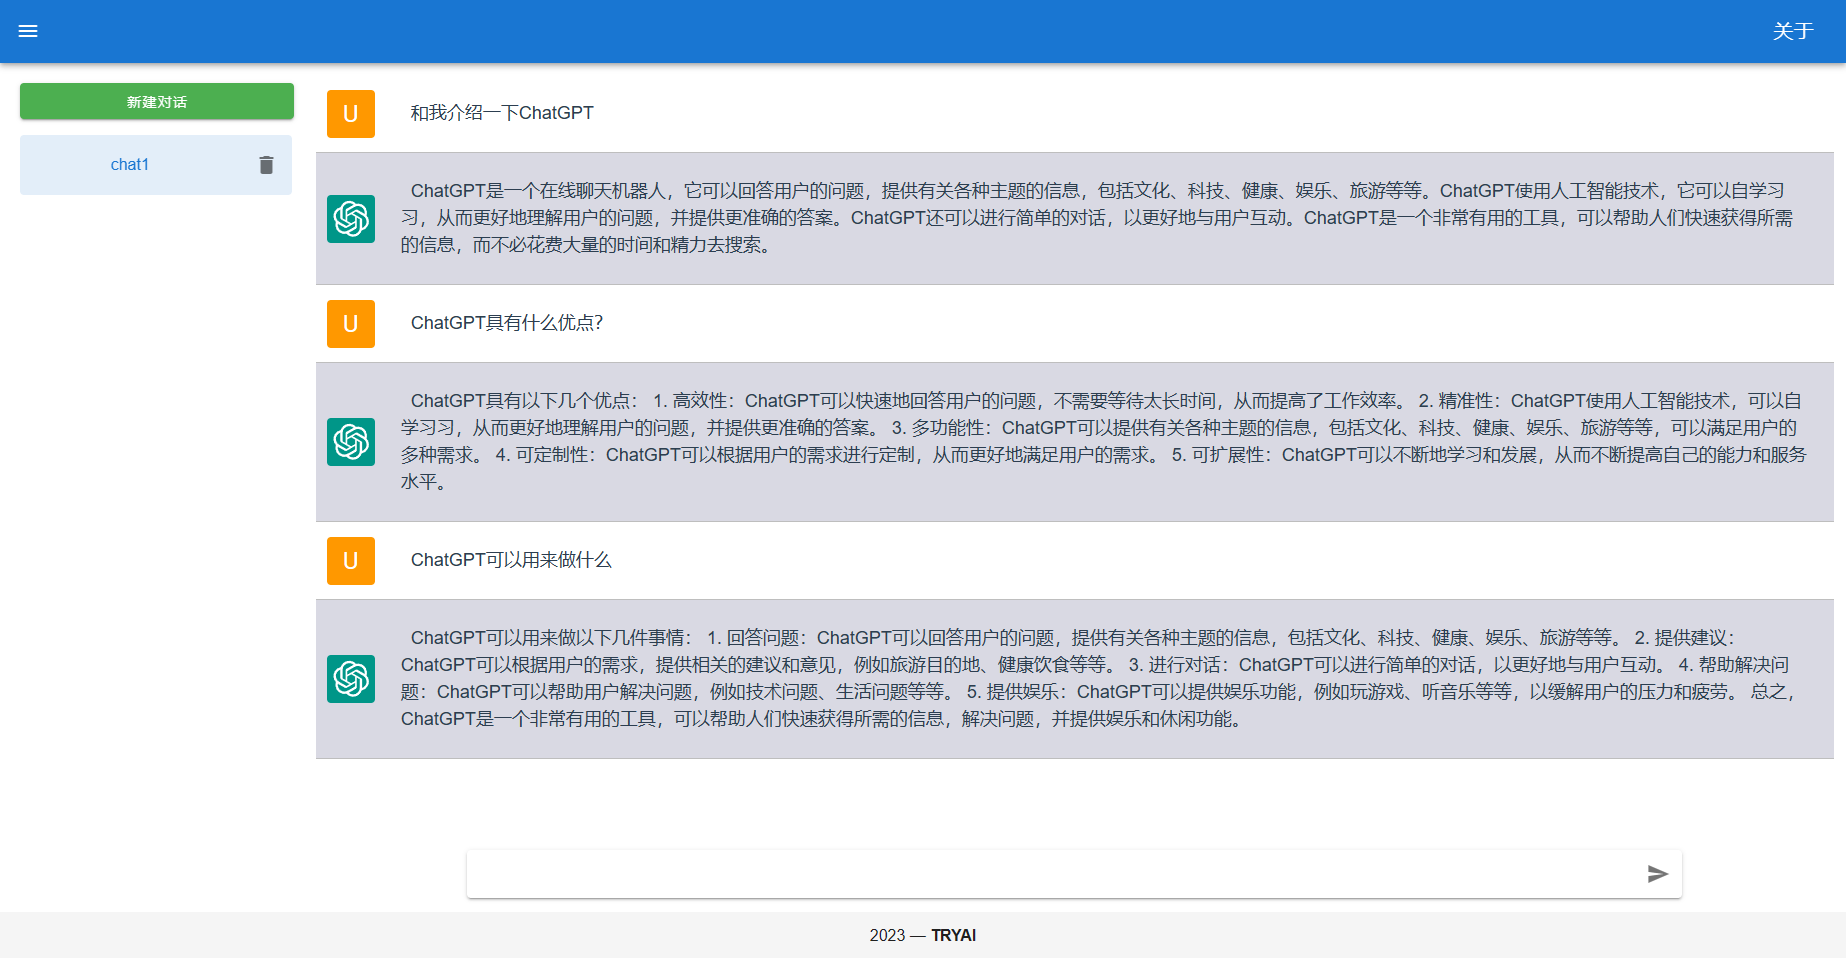
Task: Select the chat1 conversation in the sidebar
Action: pos(130,164)
